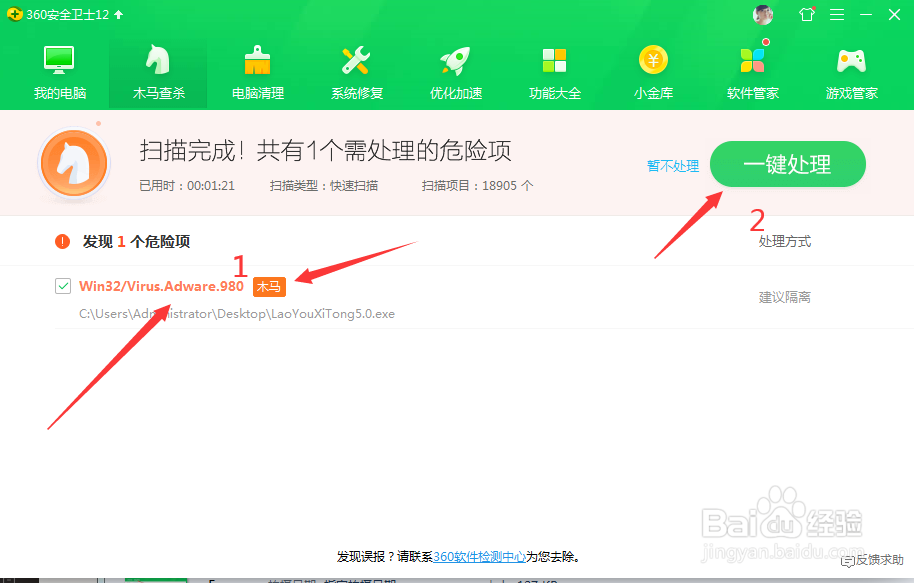The image size is (914, 583).
Task: Open the skin theme icon with notification dot
Action: click(807, 14)
